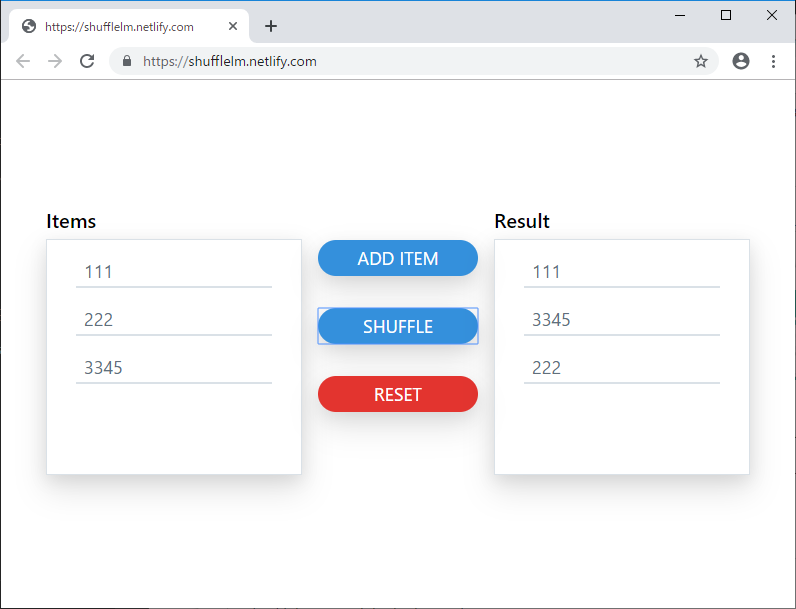Select the Items field containing 3345

174,368
